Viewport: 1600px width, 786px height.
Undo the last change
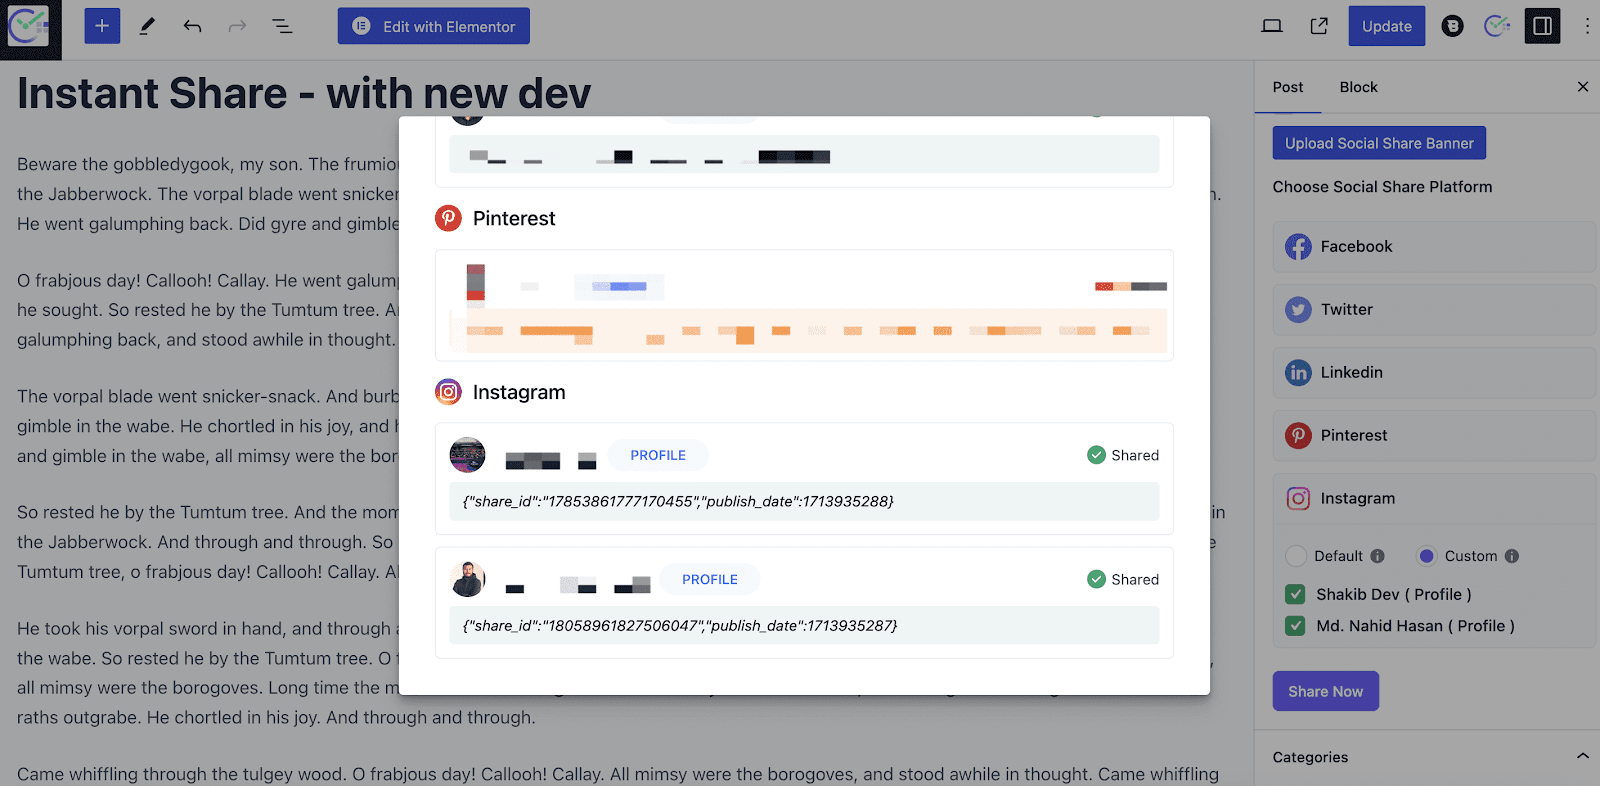click(192, 26)
